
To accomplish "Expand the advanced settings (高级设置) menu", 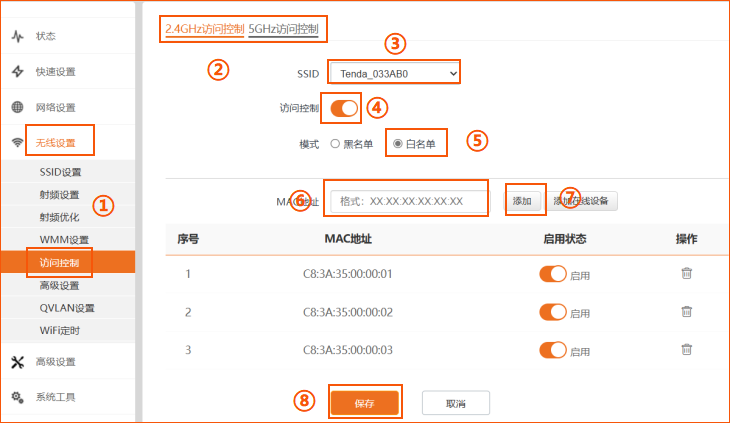I will coord(56,362).
